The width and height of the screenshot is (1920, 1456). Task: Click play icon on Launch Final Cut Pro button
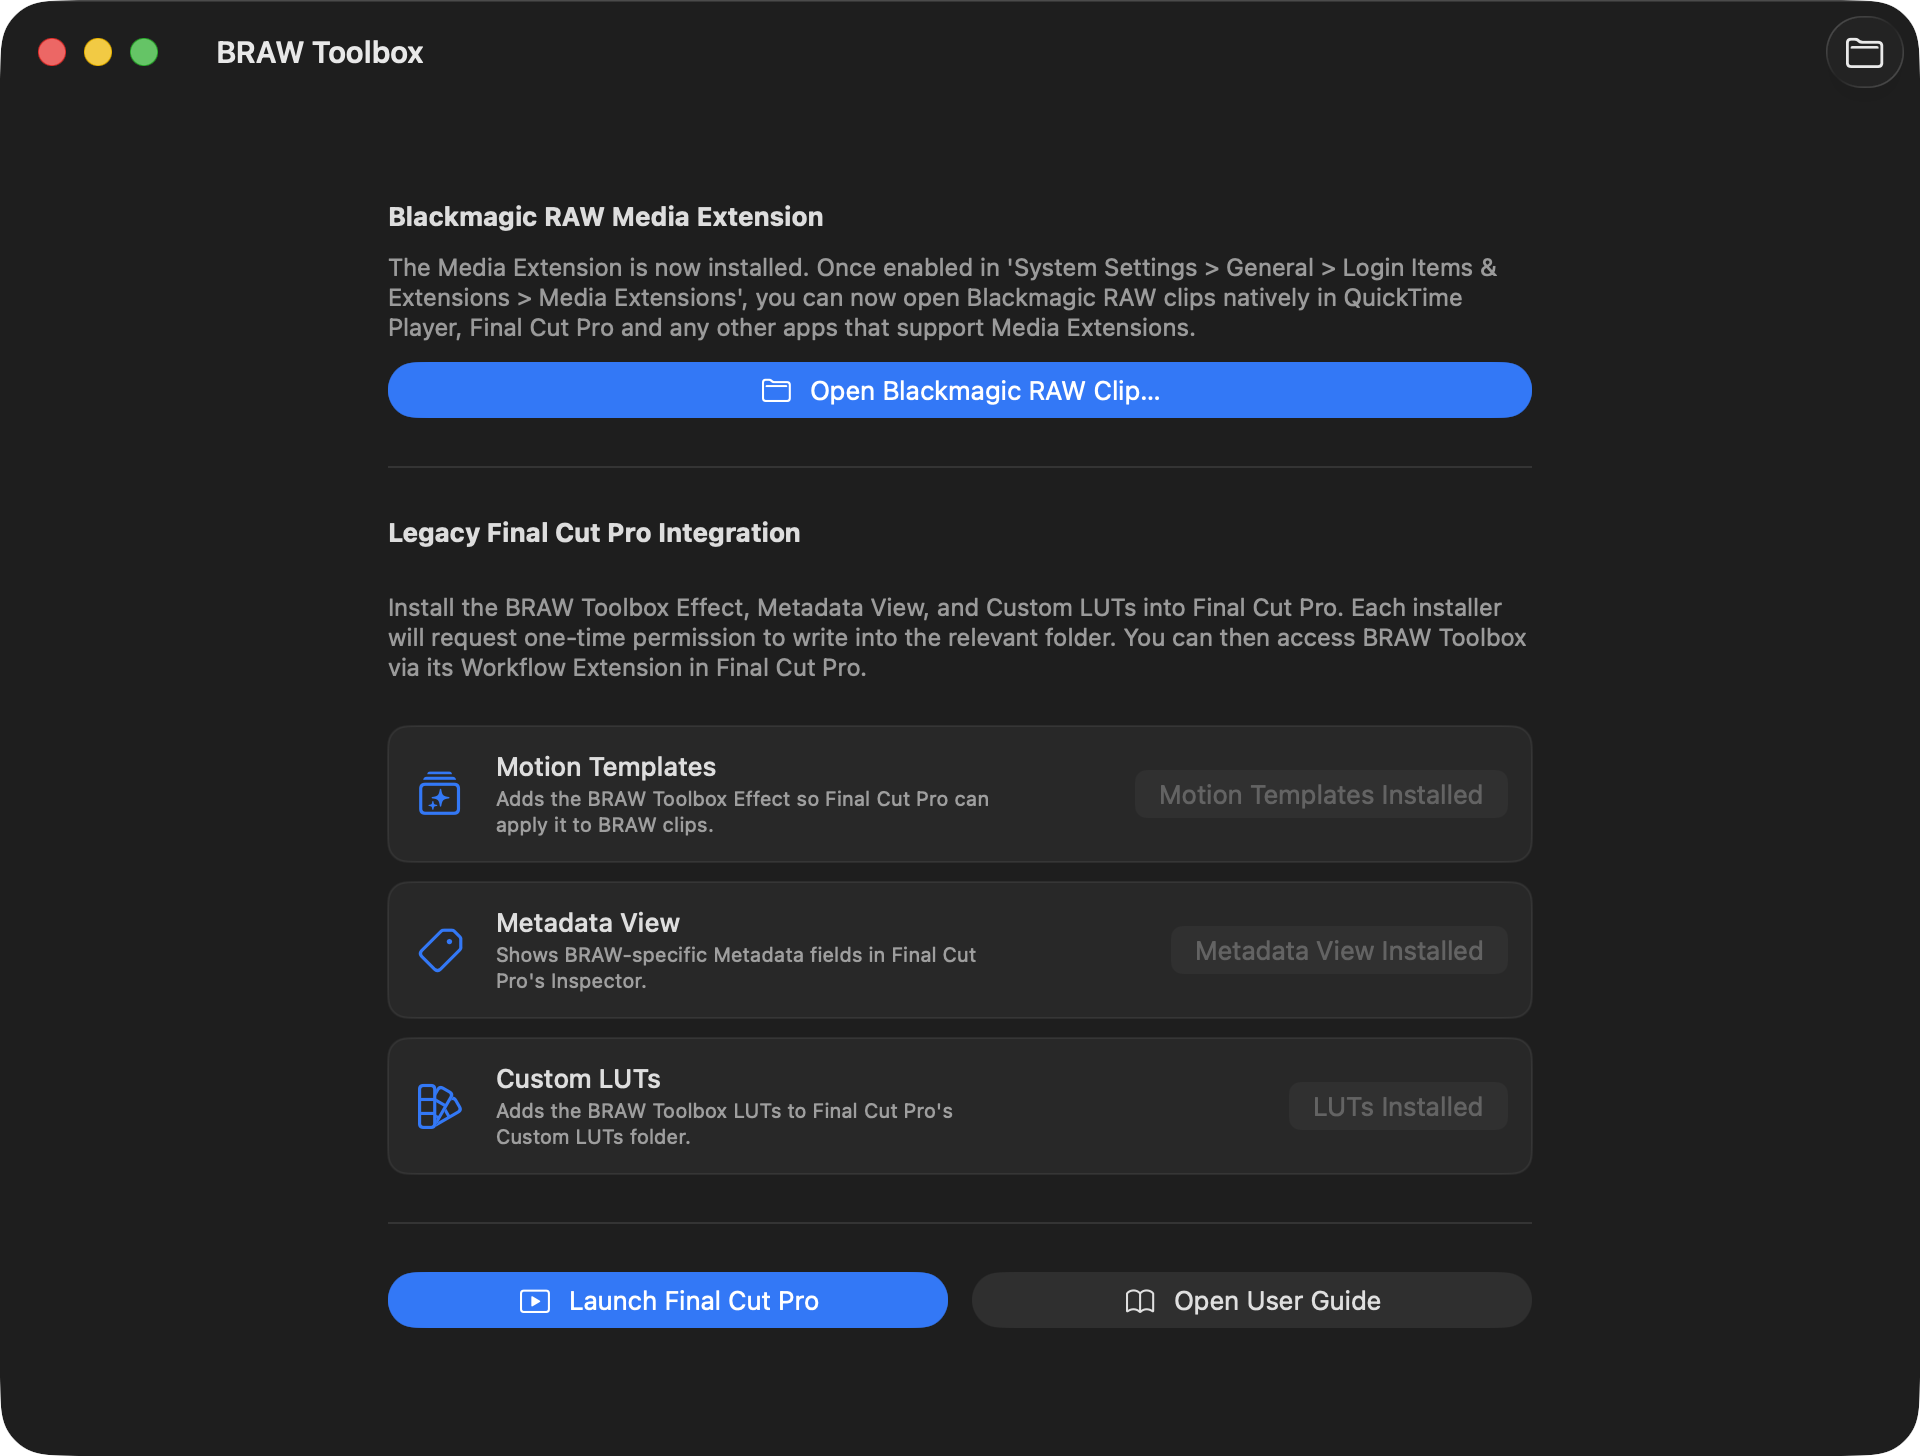click(535, 1301)
